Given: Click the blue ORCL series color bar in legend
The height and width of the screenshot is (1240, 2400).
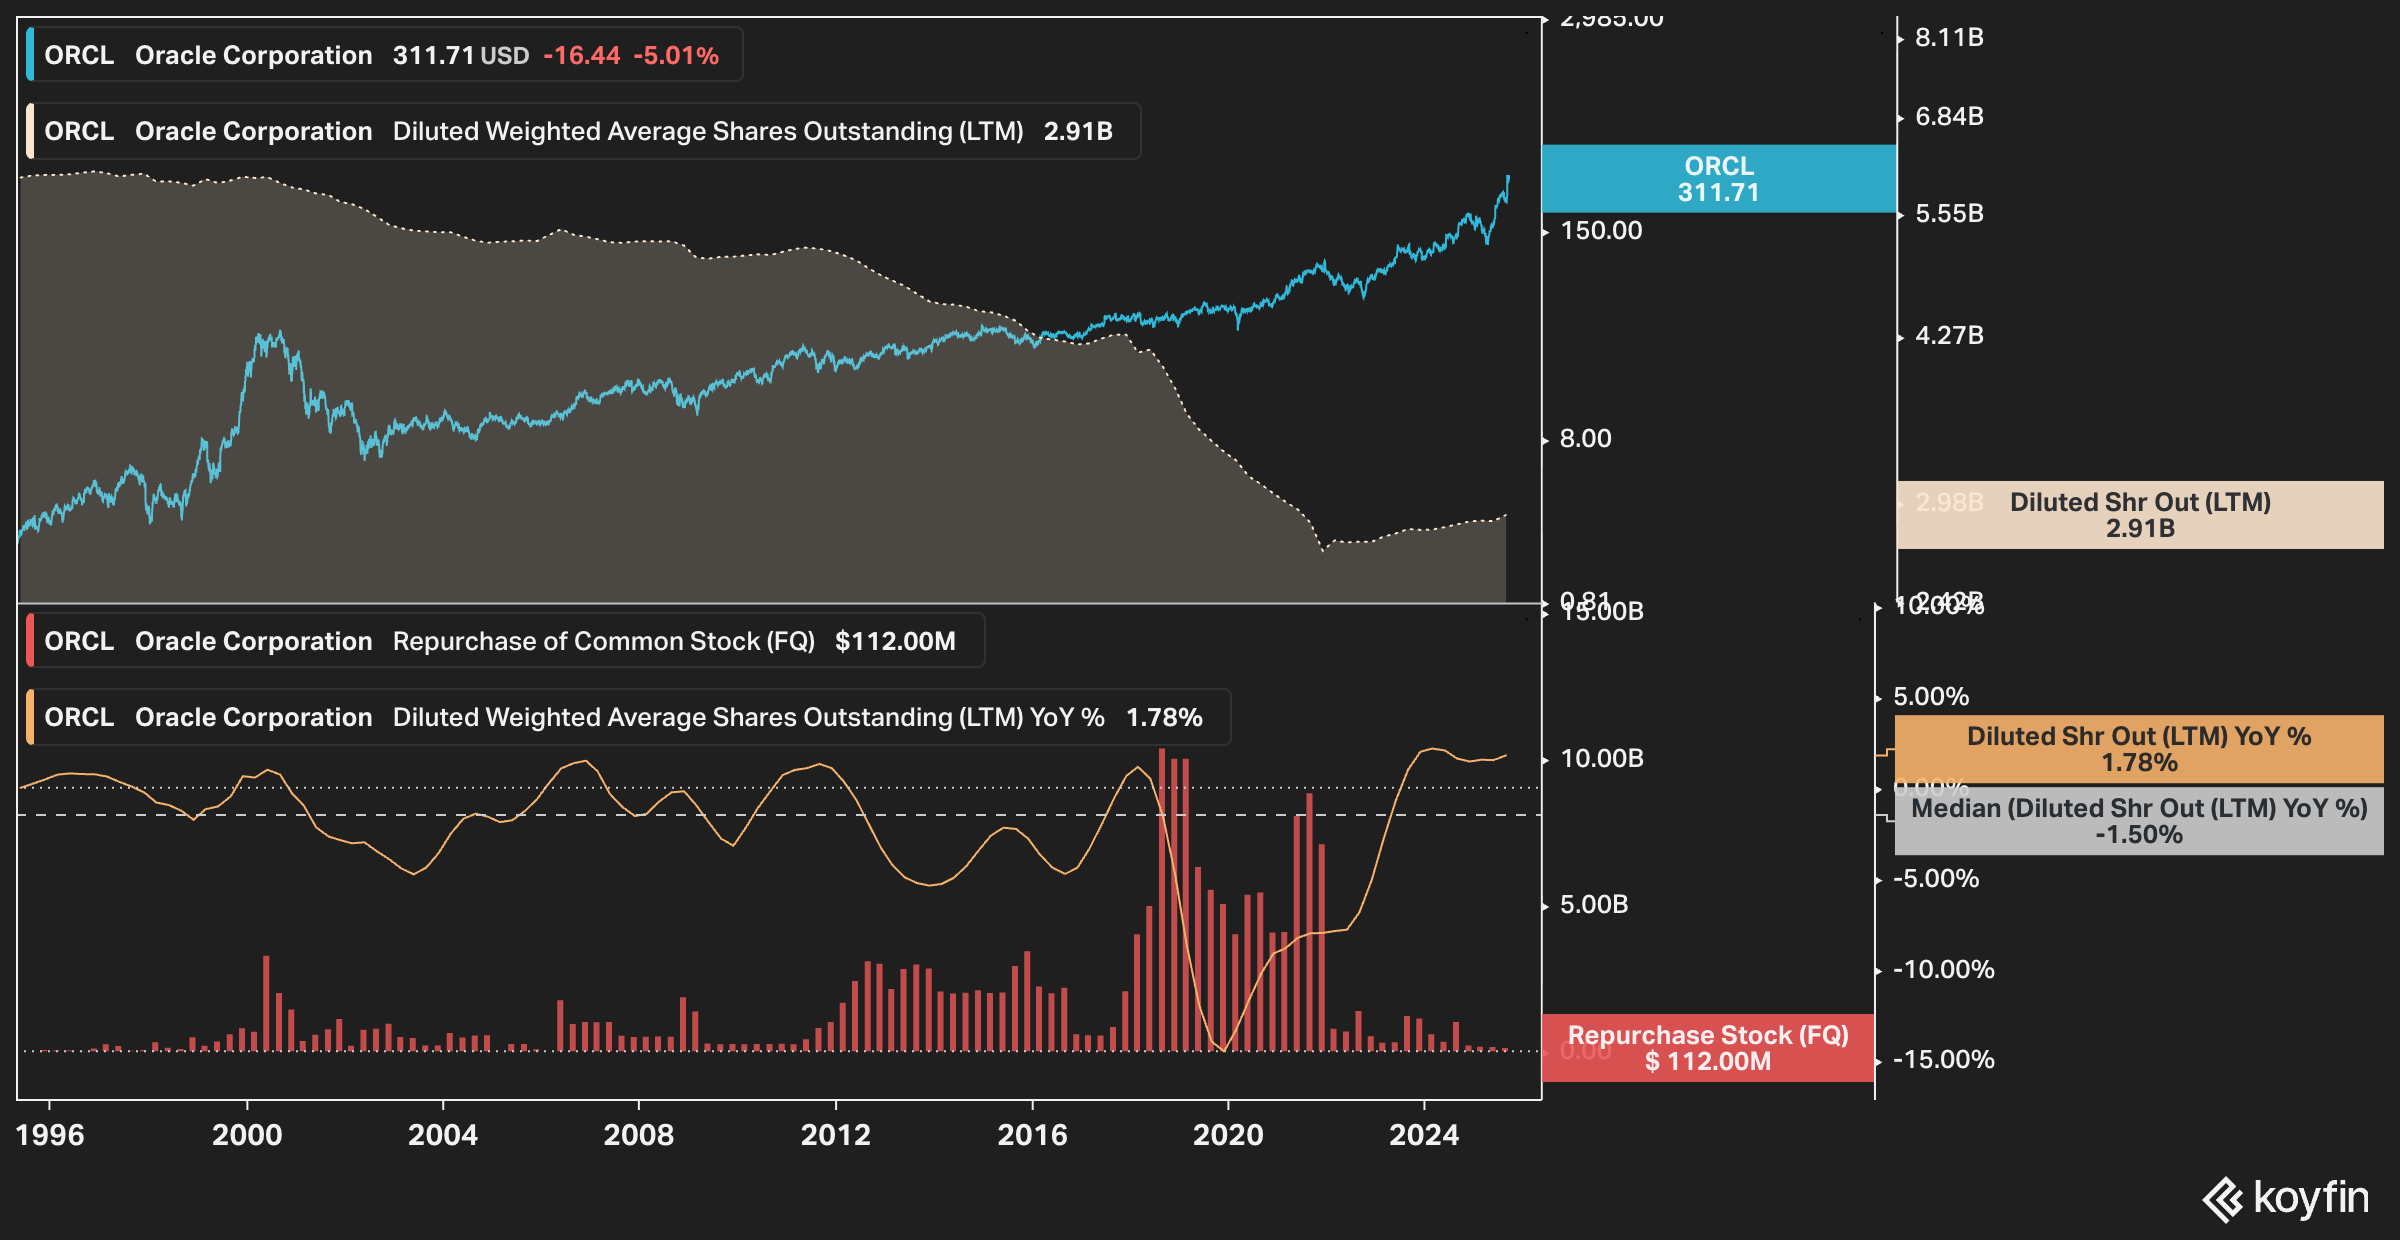Looking at the screenshot, I should pos(32,55).
